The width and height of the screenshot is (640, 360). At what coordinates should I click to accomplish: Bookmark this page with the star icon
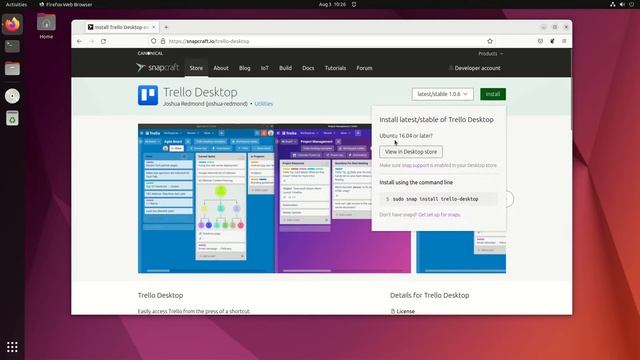point(490,41)
